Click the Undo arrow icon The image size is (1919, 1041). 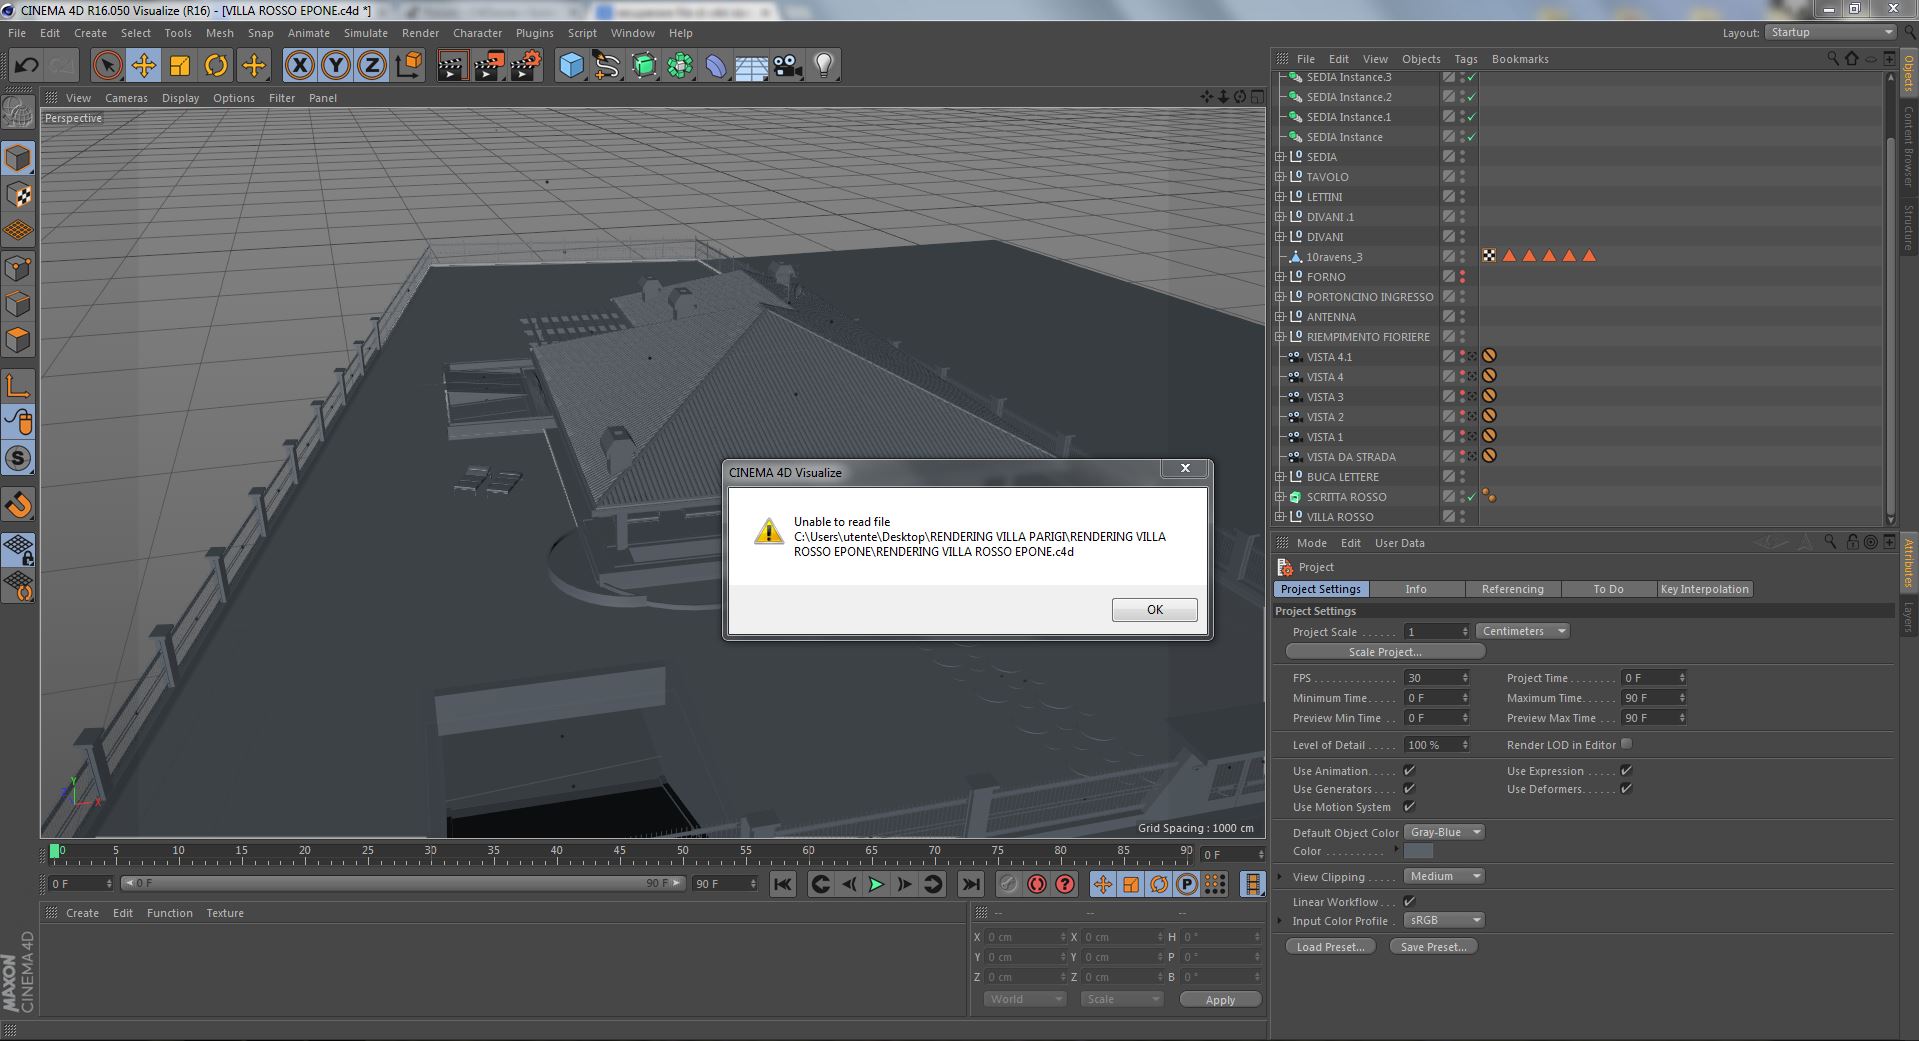click(26, 66)
